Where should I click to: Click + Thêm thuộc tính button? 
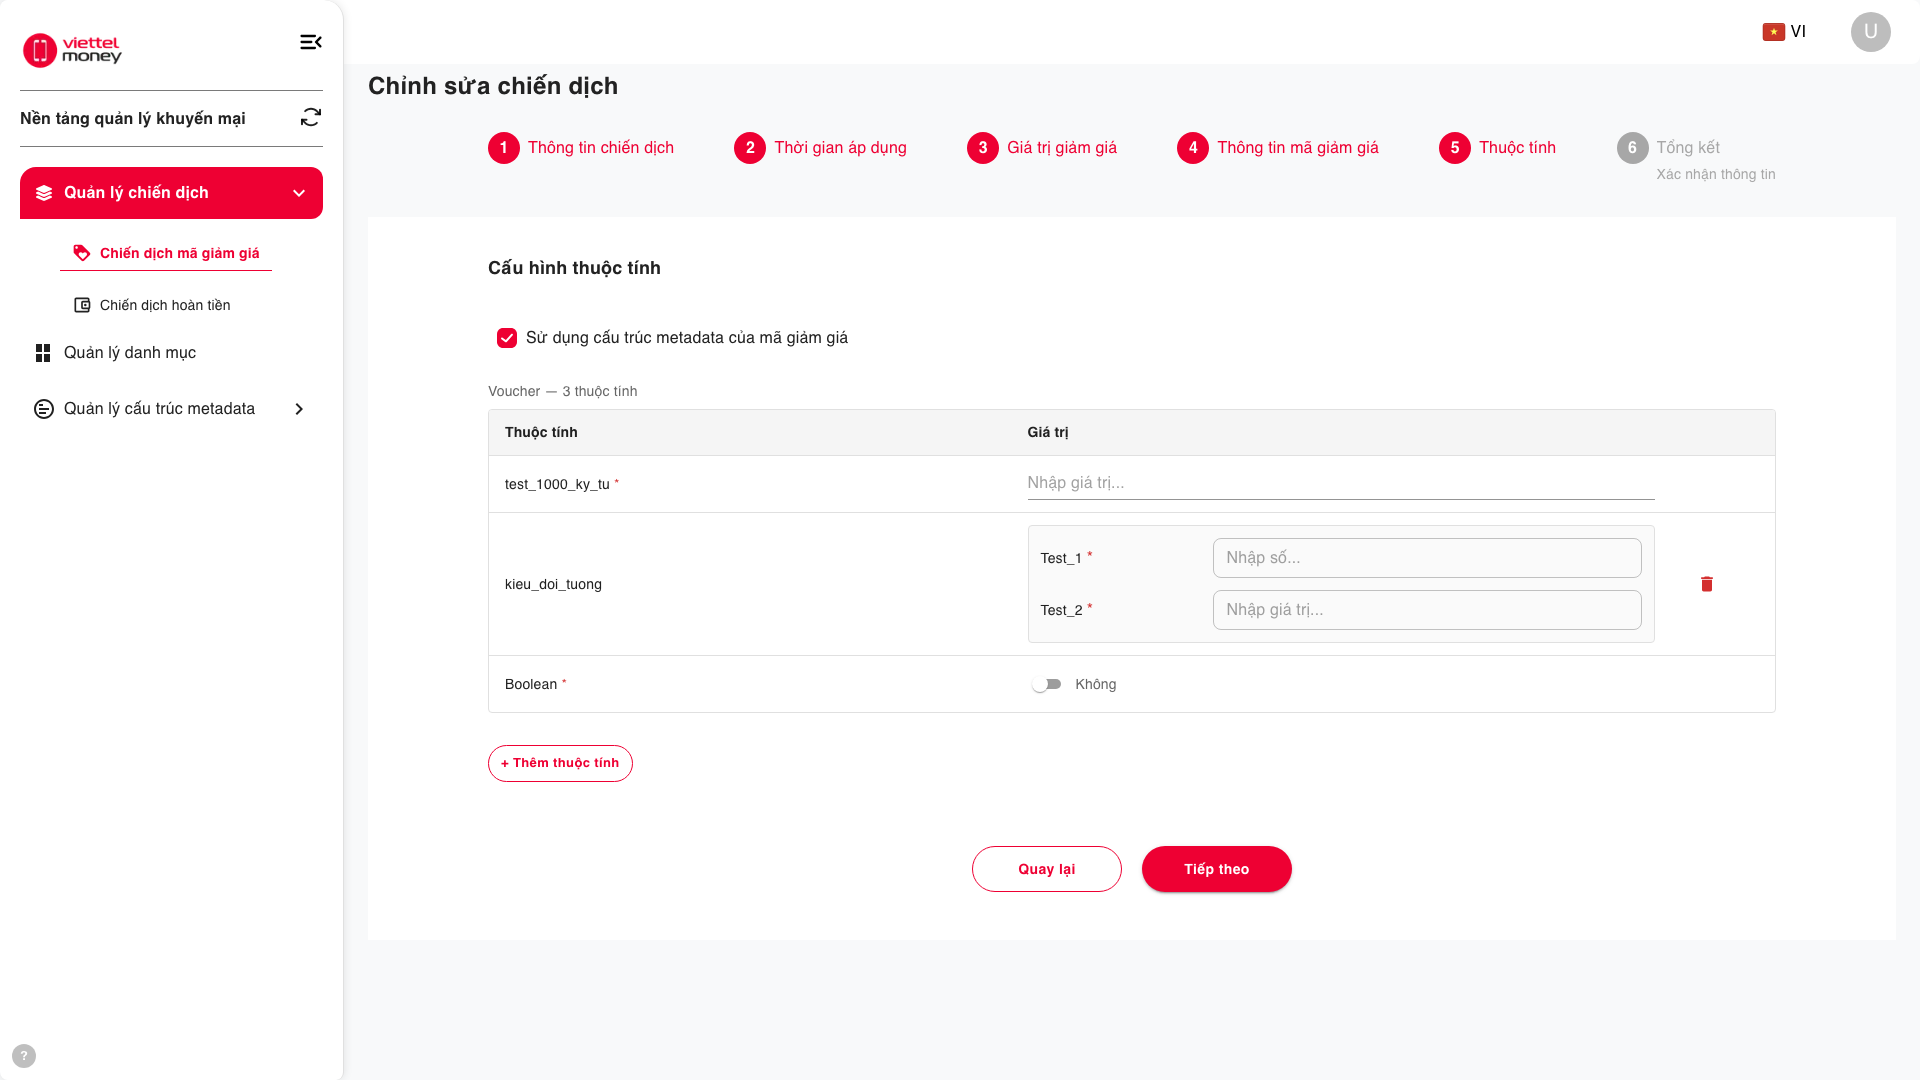(560, 763)
